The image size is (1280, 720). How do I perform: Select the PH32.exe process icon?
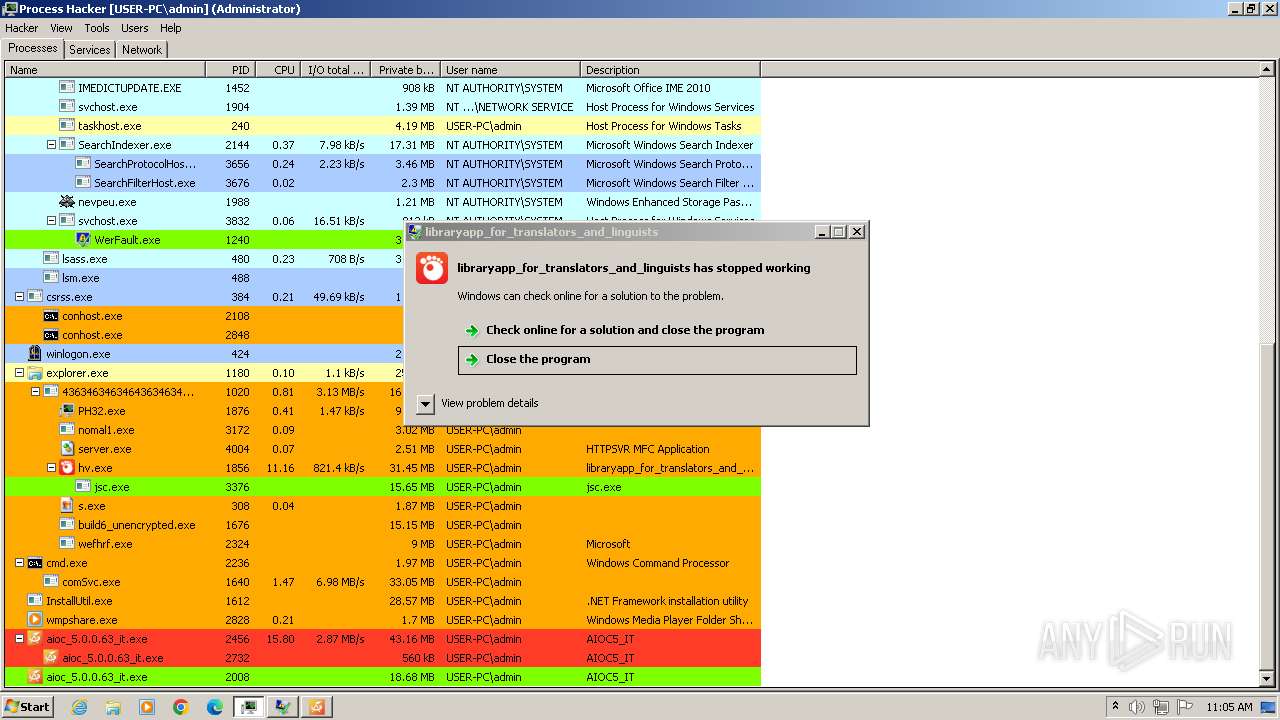coord(67,411)
